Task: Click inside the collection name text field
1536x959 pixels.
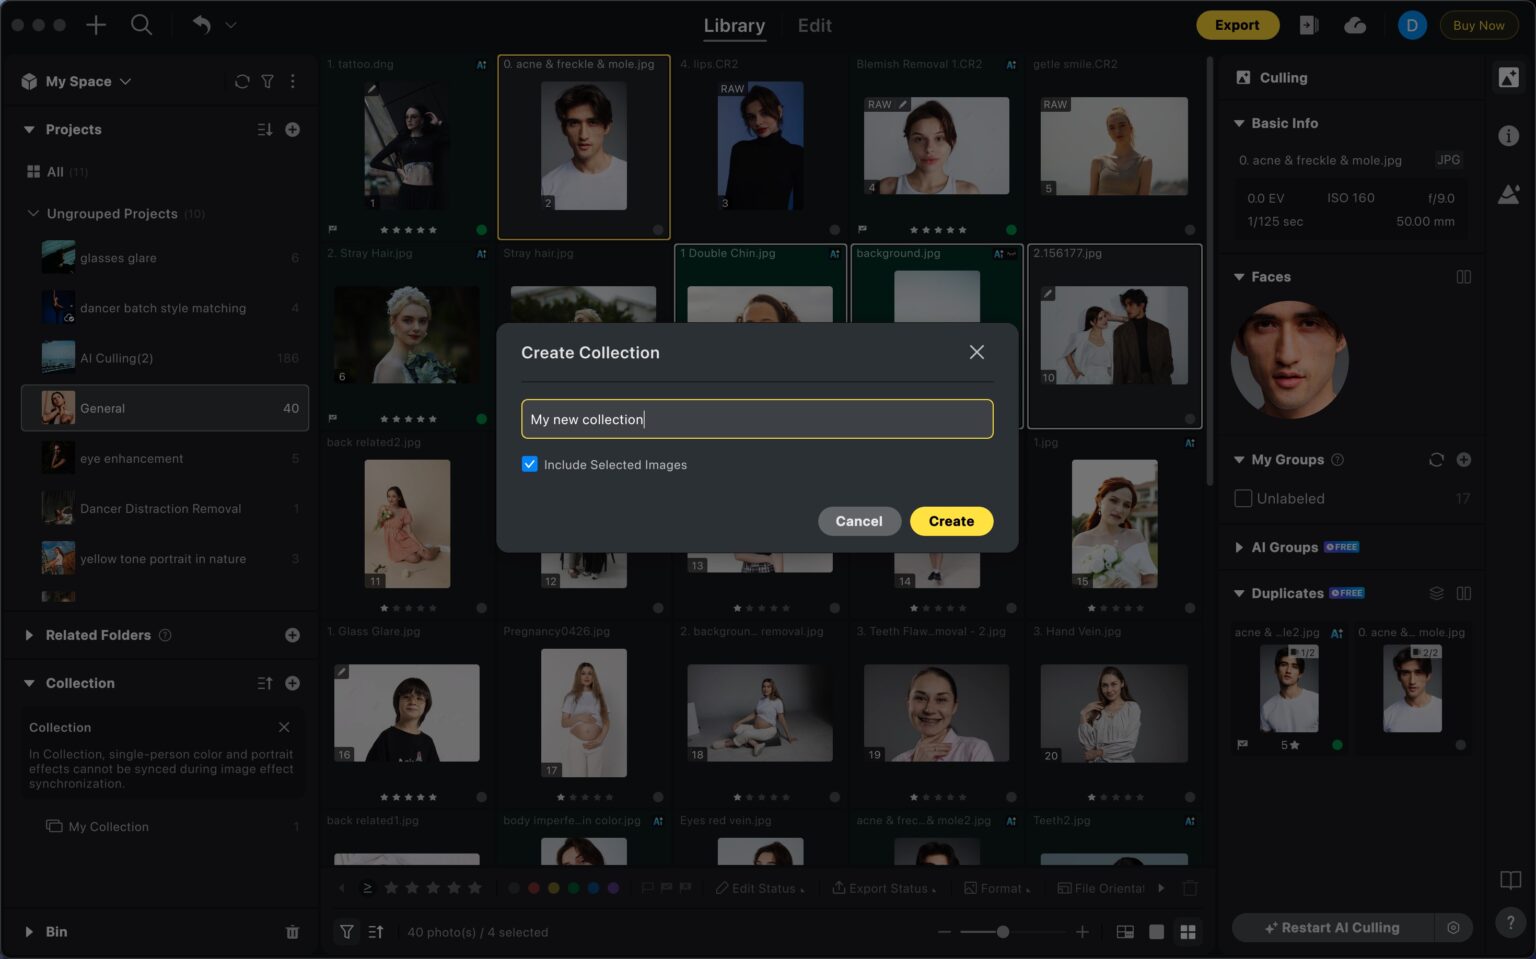Action: 756,418
